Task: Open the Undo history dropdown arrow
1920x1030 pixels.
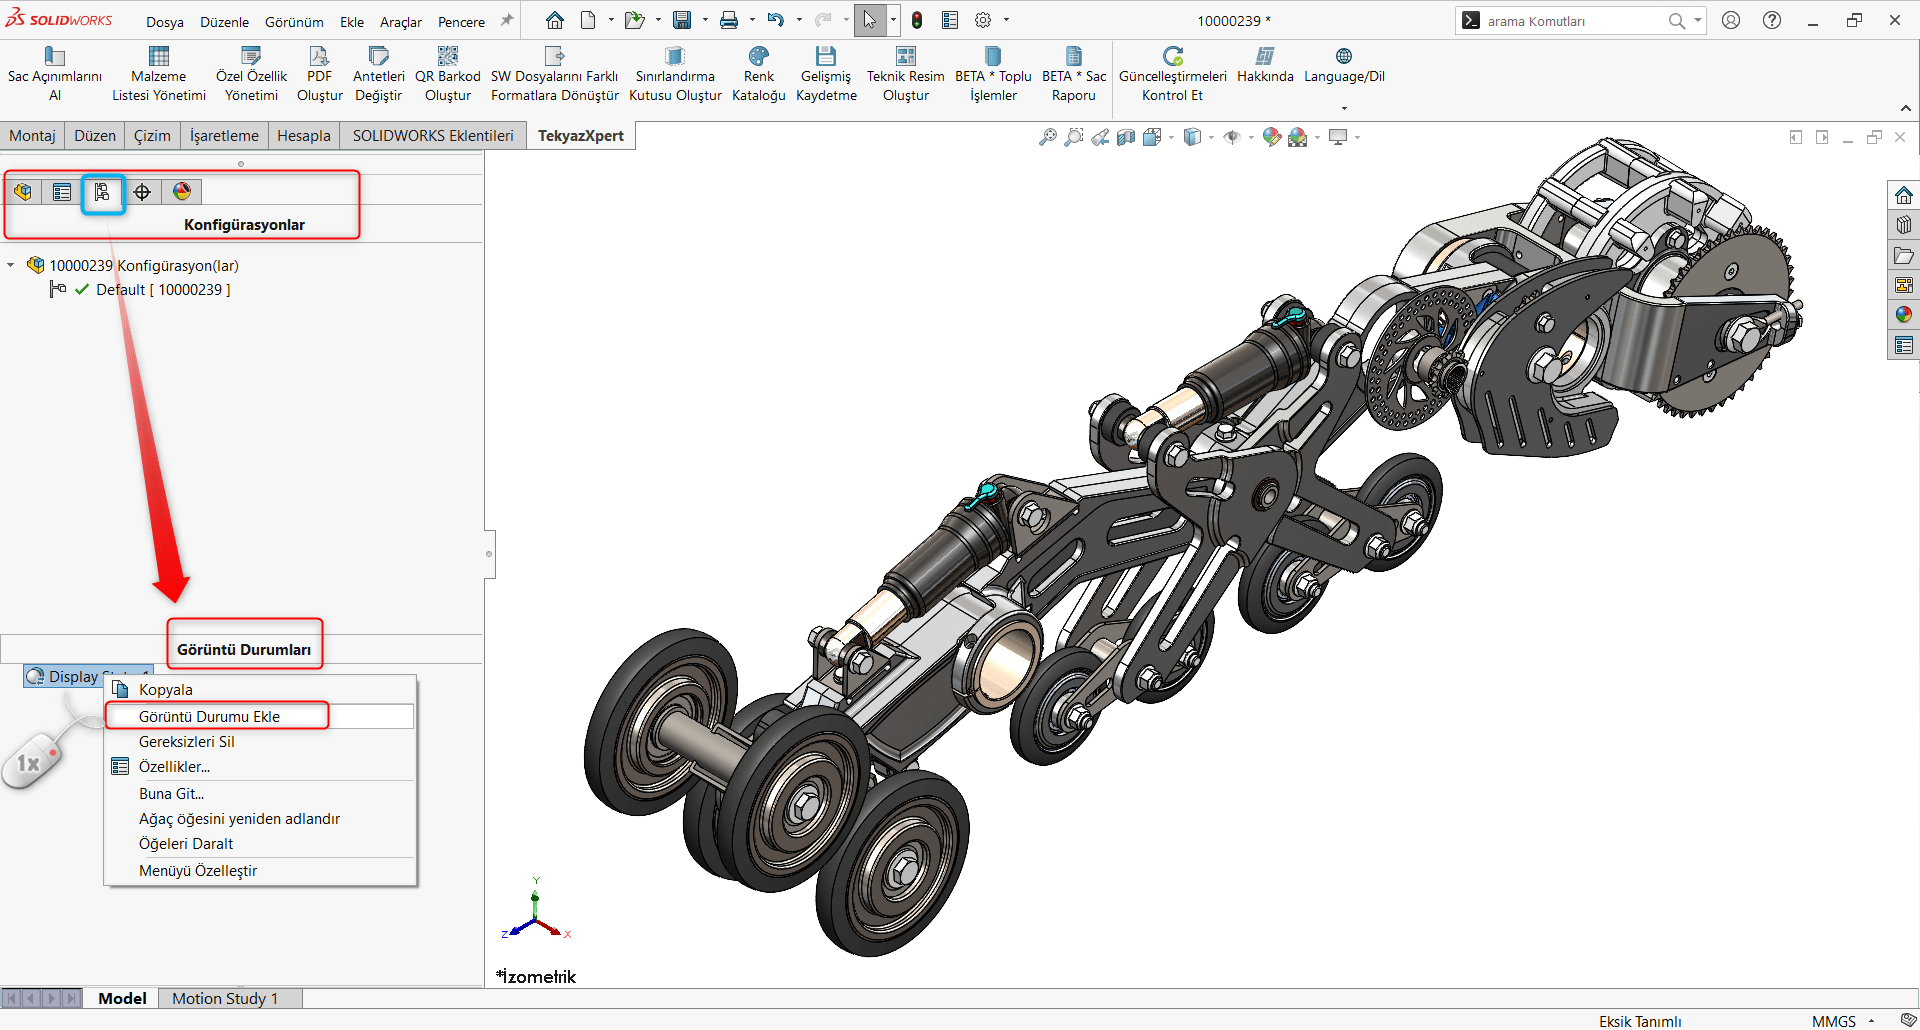Action: (798, 20)
